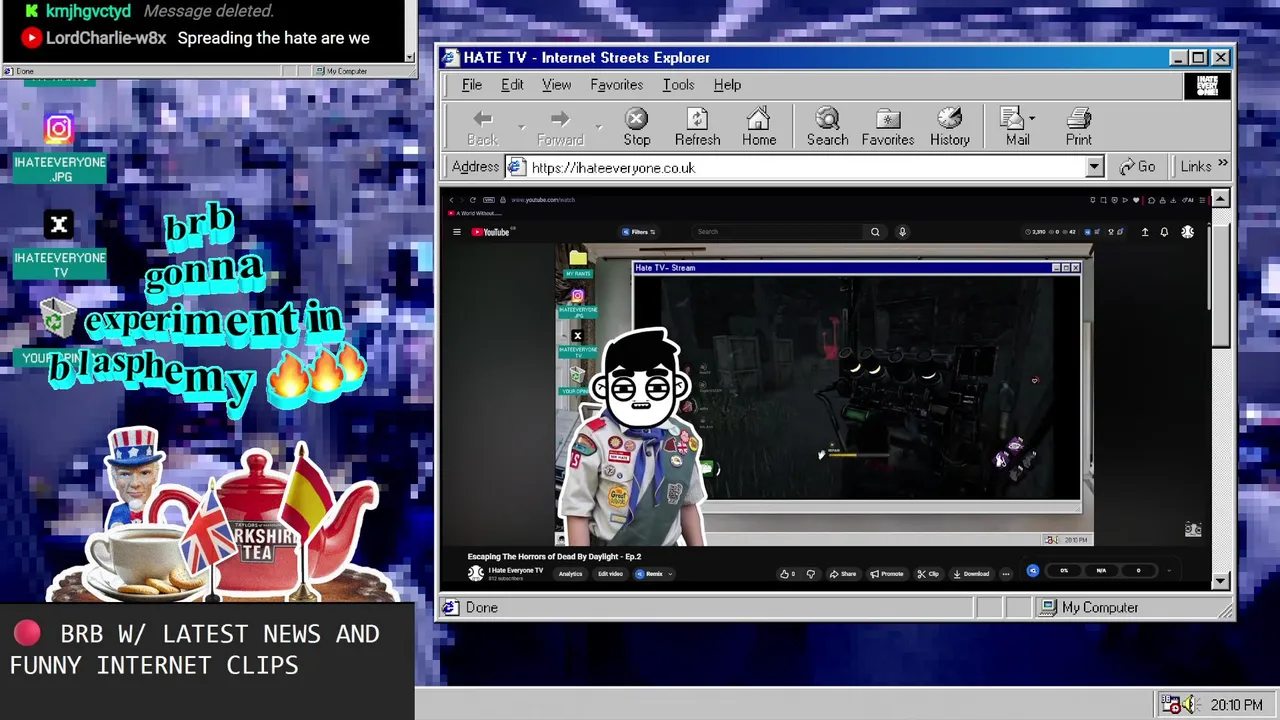Viewport: 1280px width, 720px height.
Task: Open the Back button history dropdown arrow
Action: point(522,127)
